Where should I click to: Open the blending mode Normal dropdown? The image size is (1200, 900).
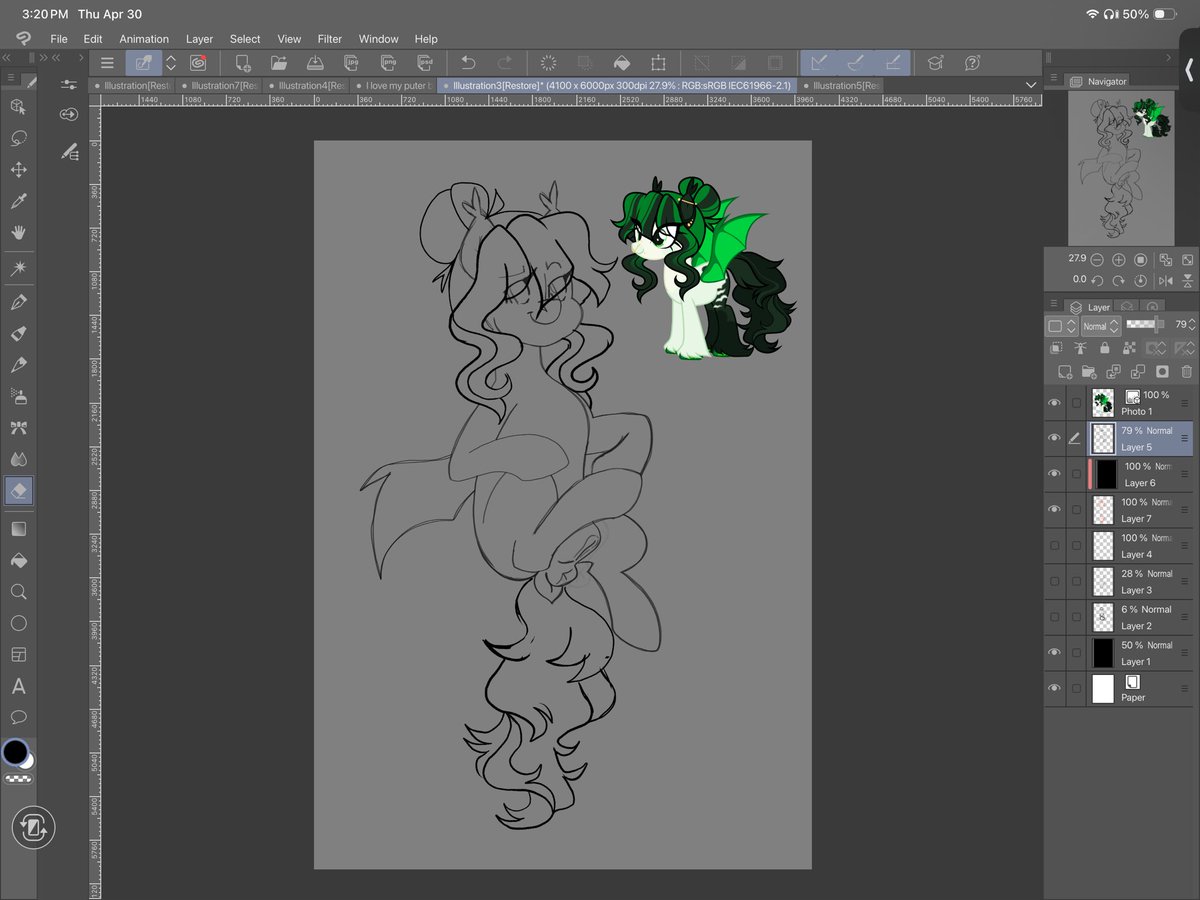coord(1100,326)
